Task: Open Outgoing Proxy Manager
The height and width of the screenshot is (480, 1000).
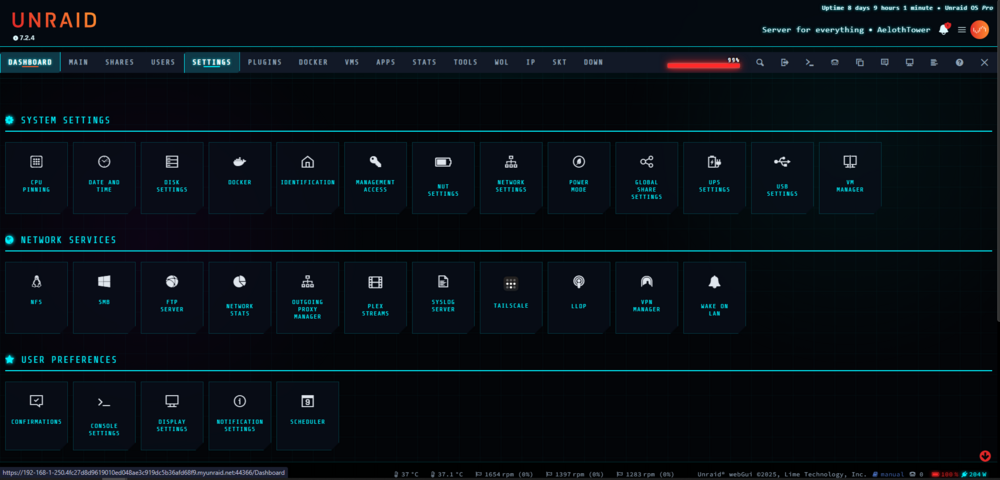Action: (x=307, y=298)
